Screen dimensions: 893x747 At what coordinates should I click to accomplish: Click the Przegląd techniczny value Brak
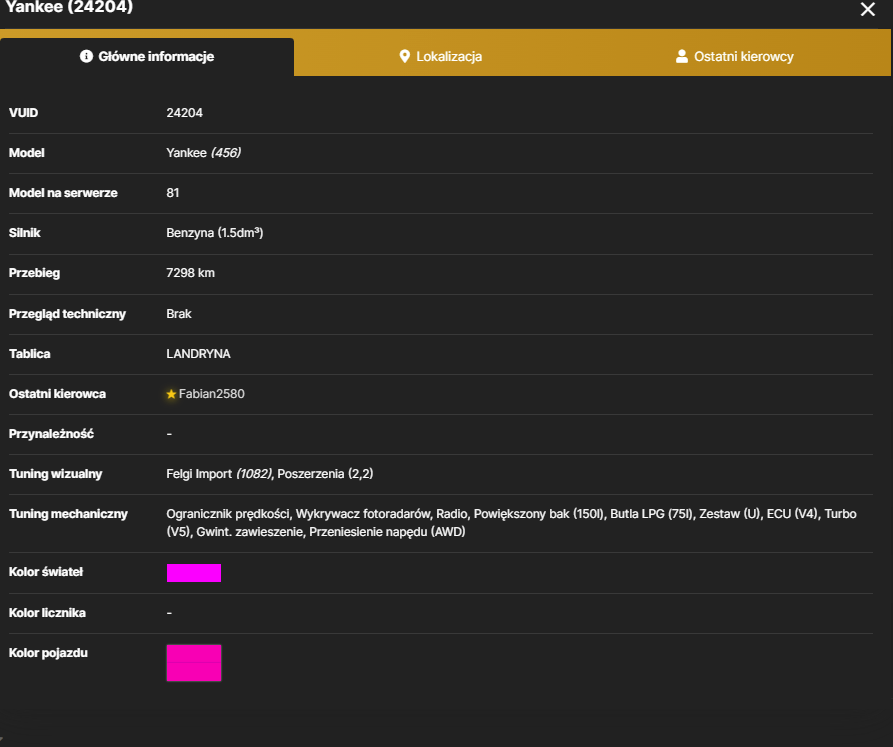pos(179,314)
